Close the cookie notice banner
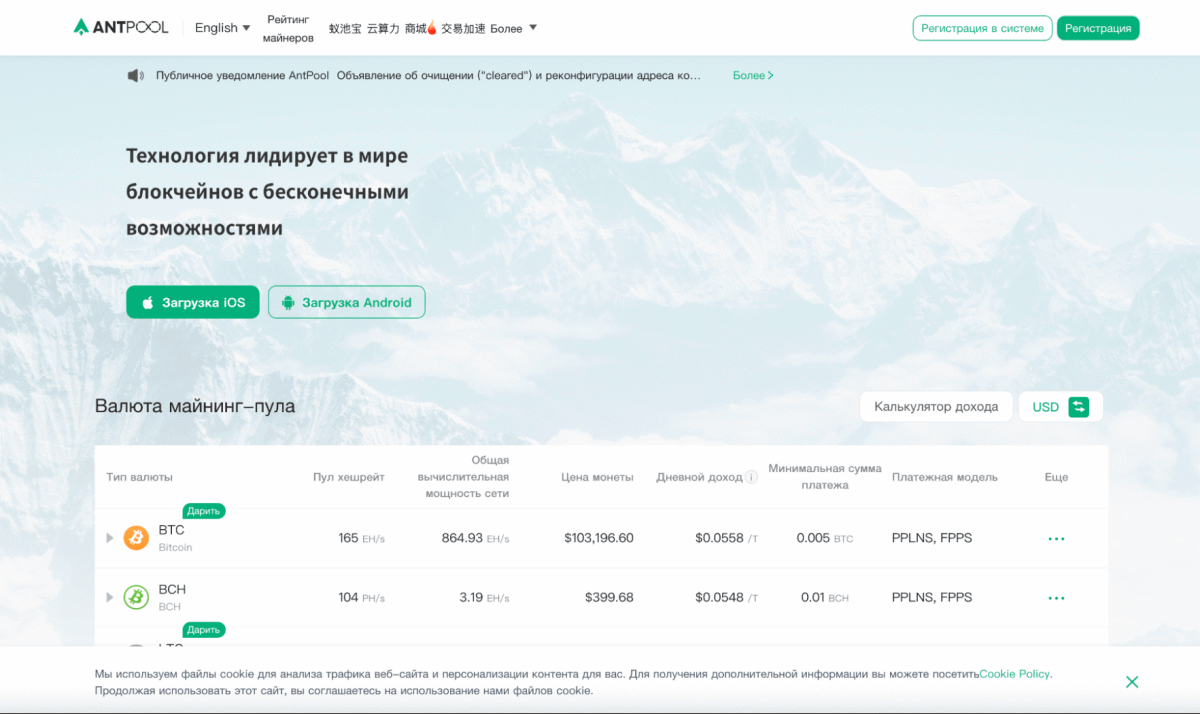 click(1132, 682)
